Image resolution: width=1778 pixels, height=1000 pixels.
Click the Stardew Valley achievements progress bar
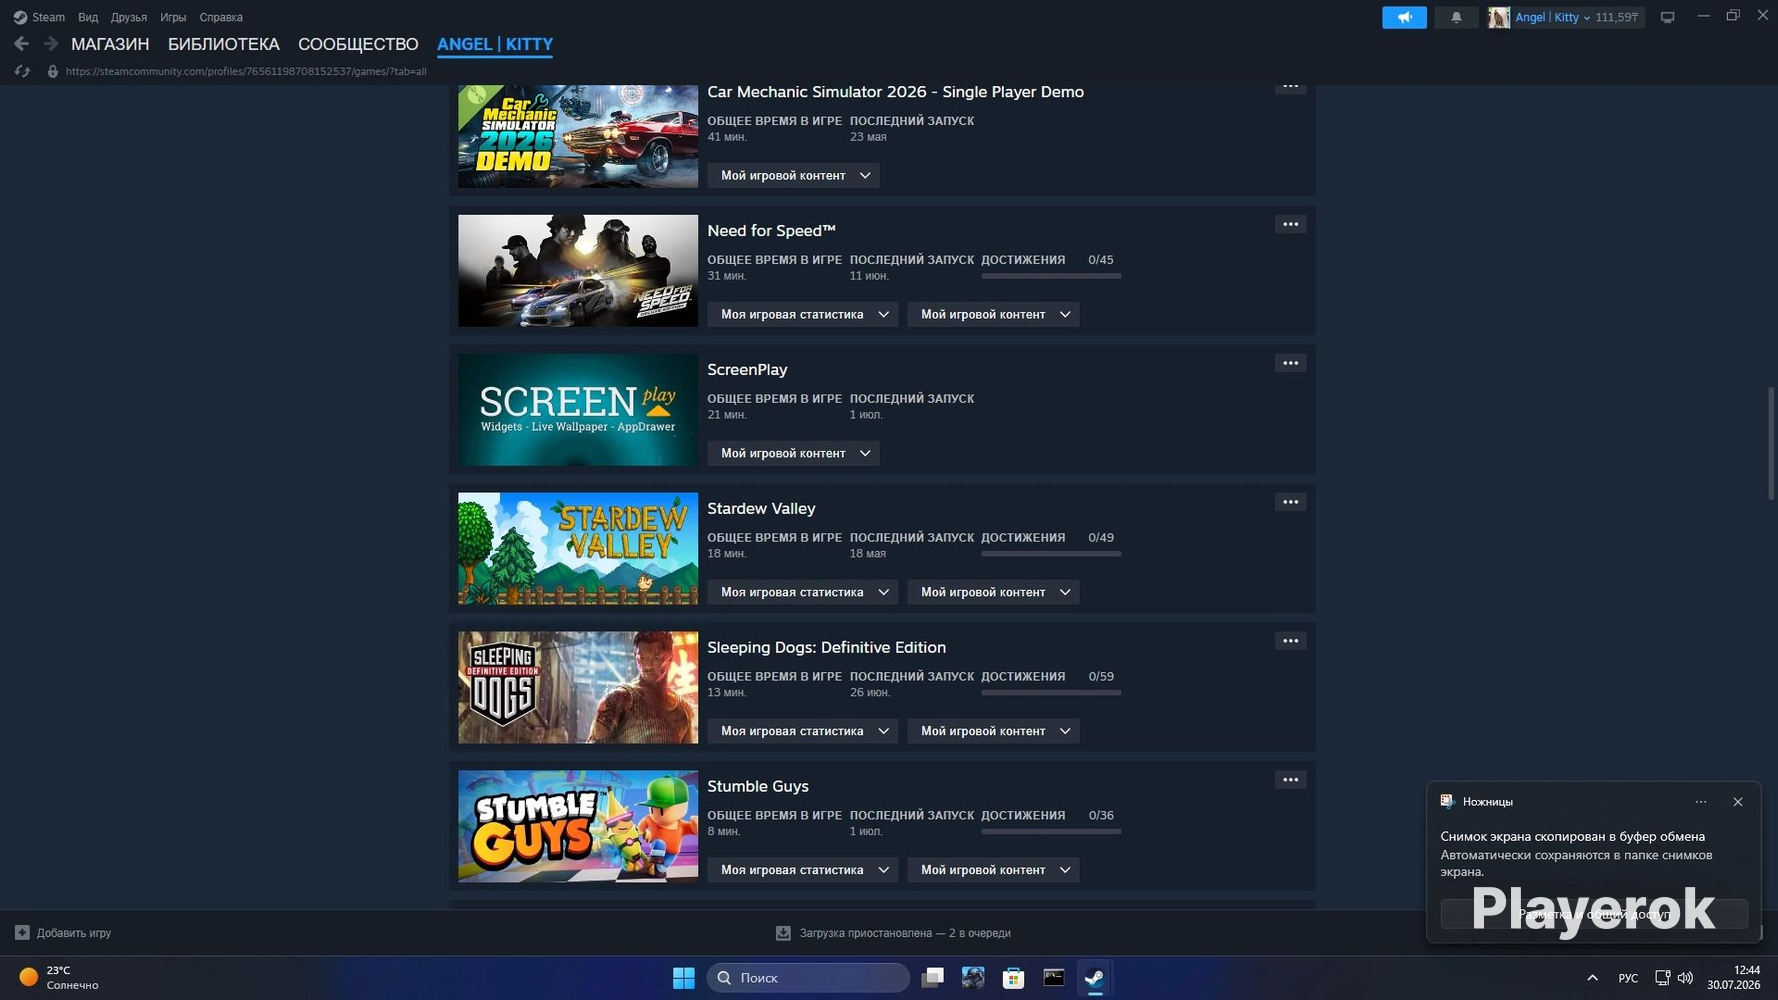1051,553
